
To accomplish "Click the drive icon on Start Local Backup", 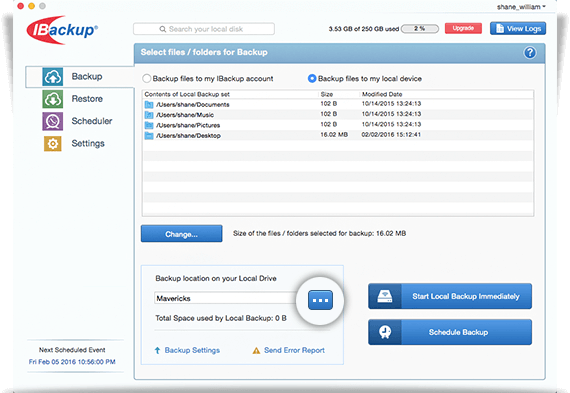I will tap(385, 296).
